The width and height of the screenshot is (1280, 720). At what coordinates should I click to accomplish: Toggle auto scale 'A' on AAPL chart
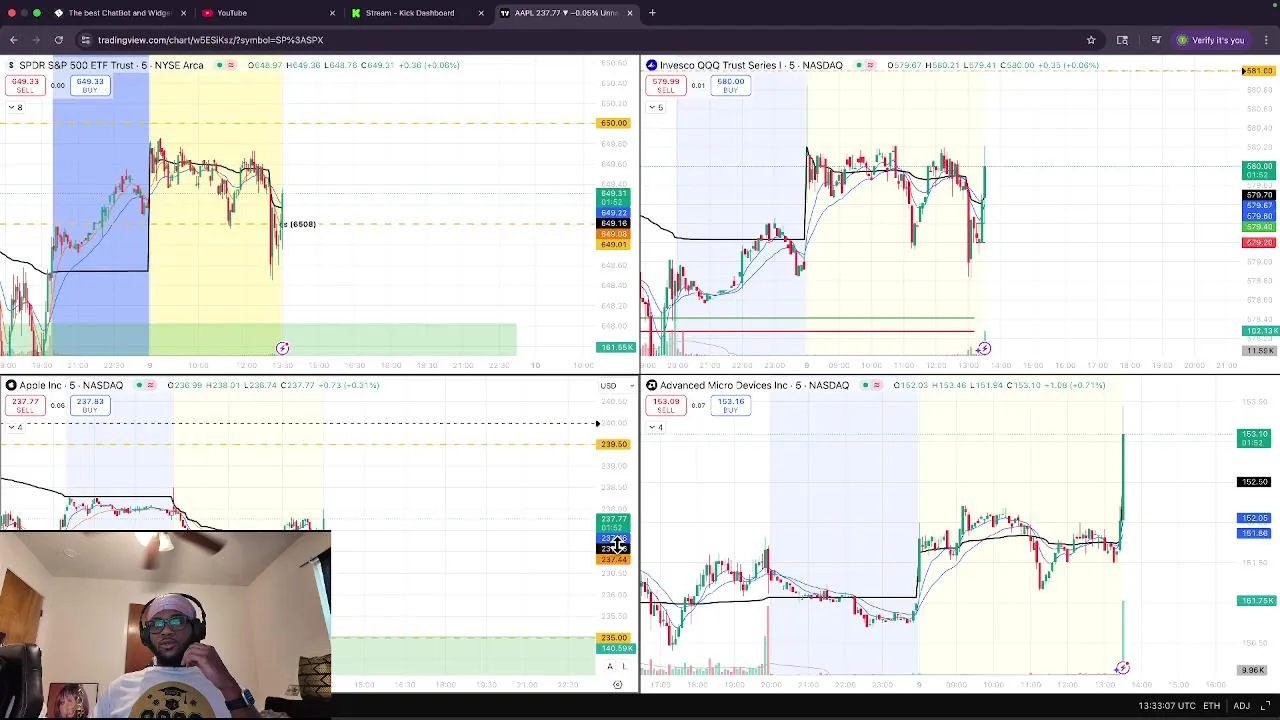[x=609, y=666]
